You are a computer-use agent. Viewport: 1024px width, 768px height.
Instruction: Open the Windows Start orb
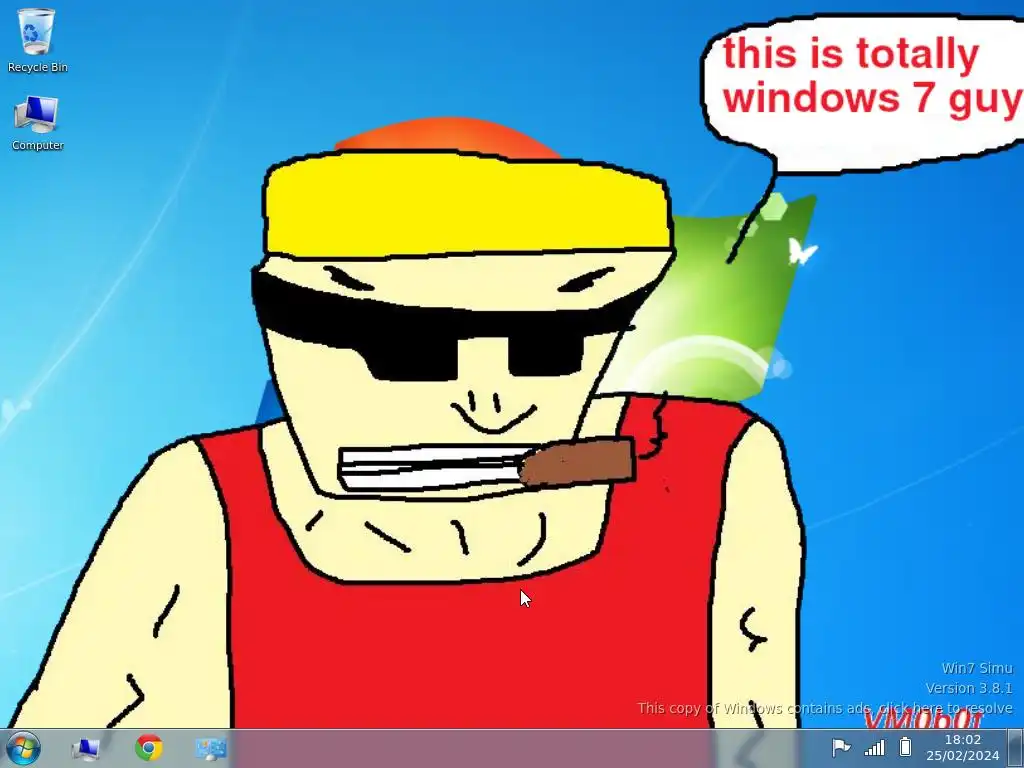point(24,748)
